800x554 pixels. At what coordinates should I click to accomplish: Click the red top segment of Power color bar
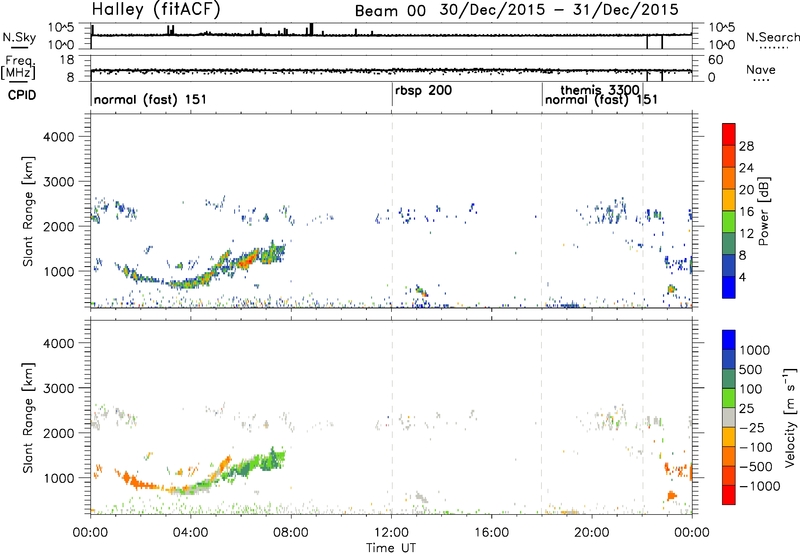coord(729,134)
